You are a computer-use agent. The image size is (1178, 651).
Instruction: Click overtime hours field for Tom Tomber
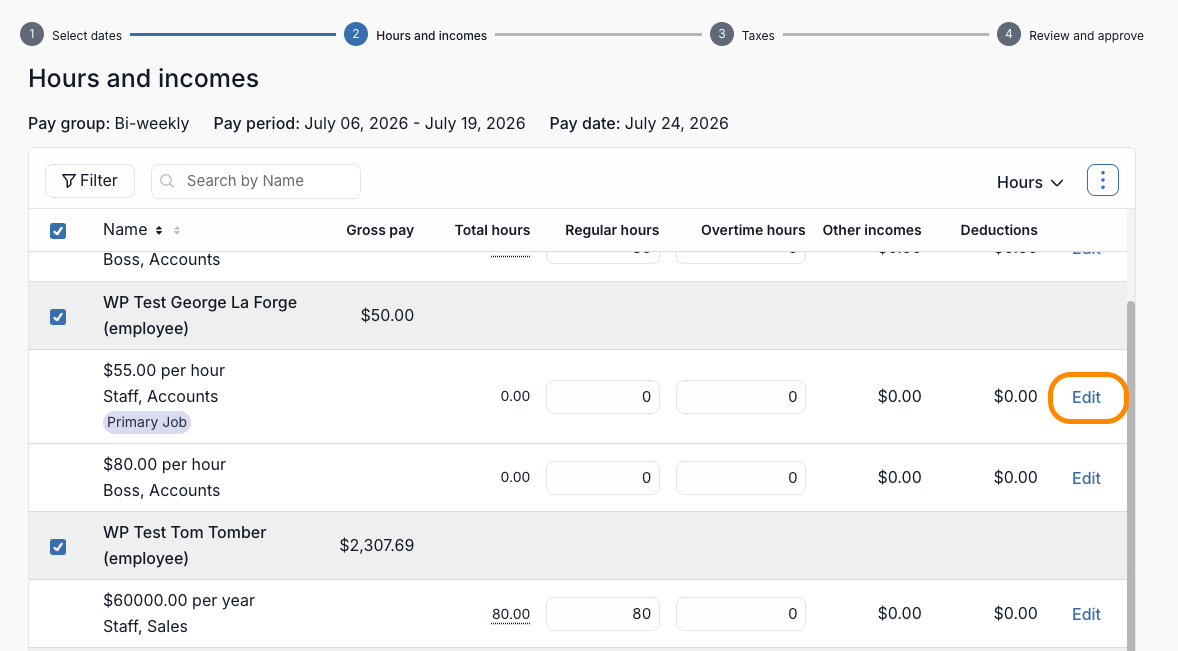(x=741, y=613)
